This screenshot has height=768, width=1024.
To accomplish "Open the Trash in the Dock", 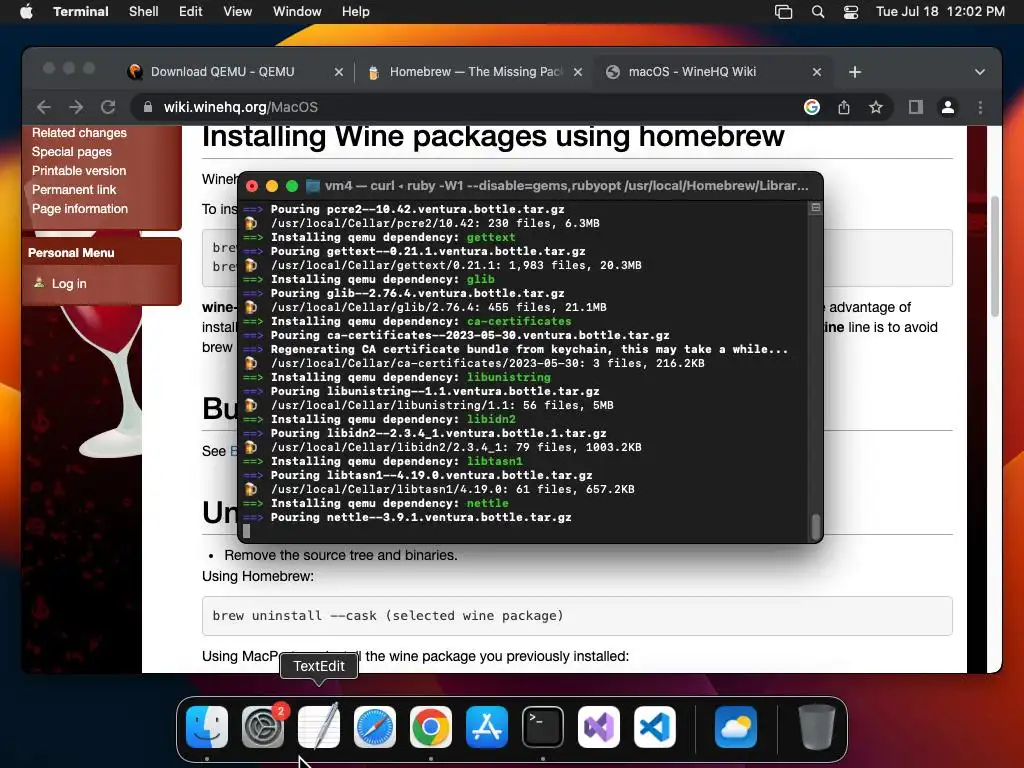I will pos(816,727).
